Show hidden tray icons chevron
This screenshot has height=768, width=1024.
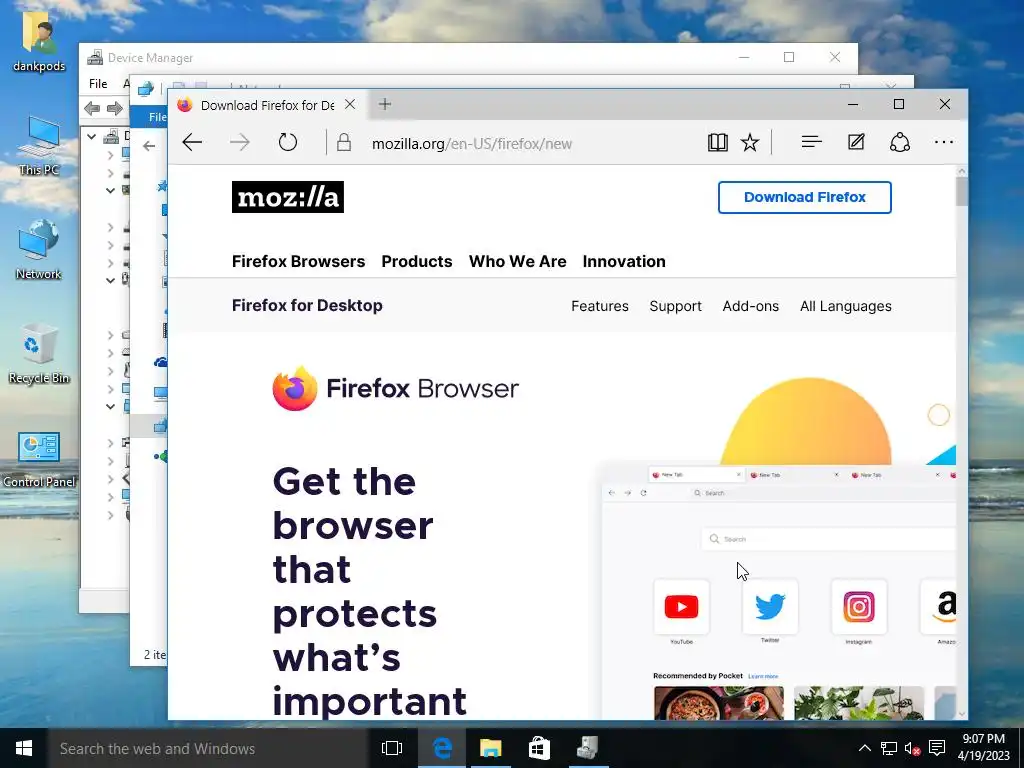[x=865, y=748]
